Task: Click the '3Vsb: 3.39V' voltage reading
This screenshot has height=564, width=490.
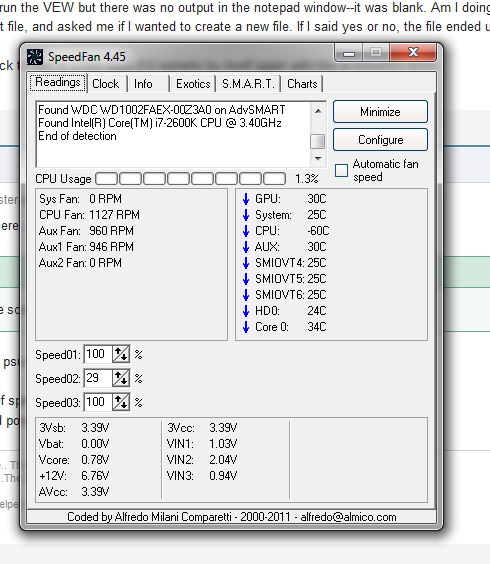Action: (74, 428)
